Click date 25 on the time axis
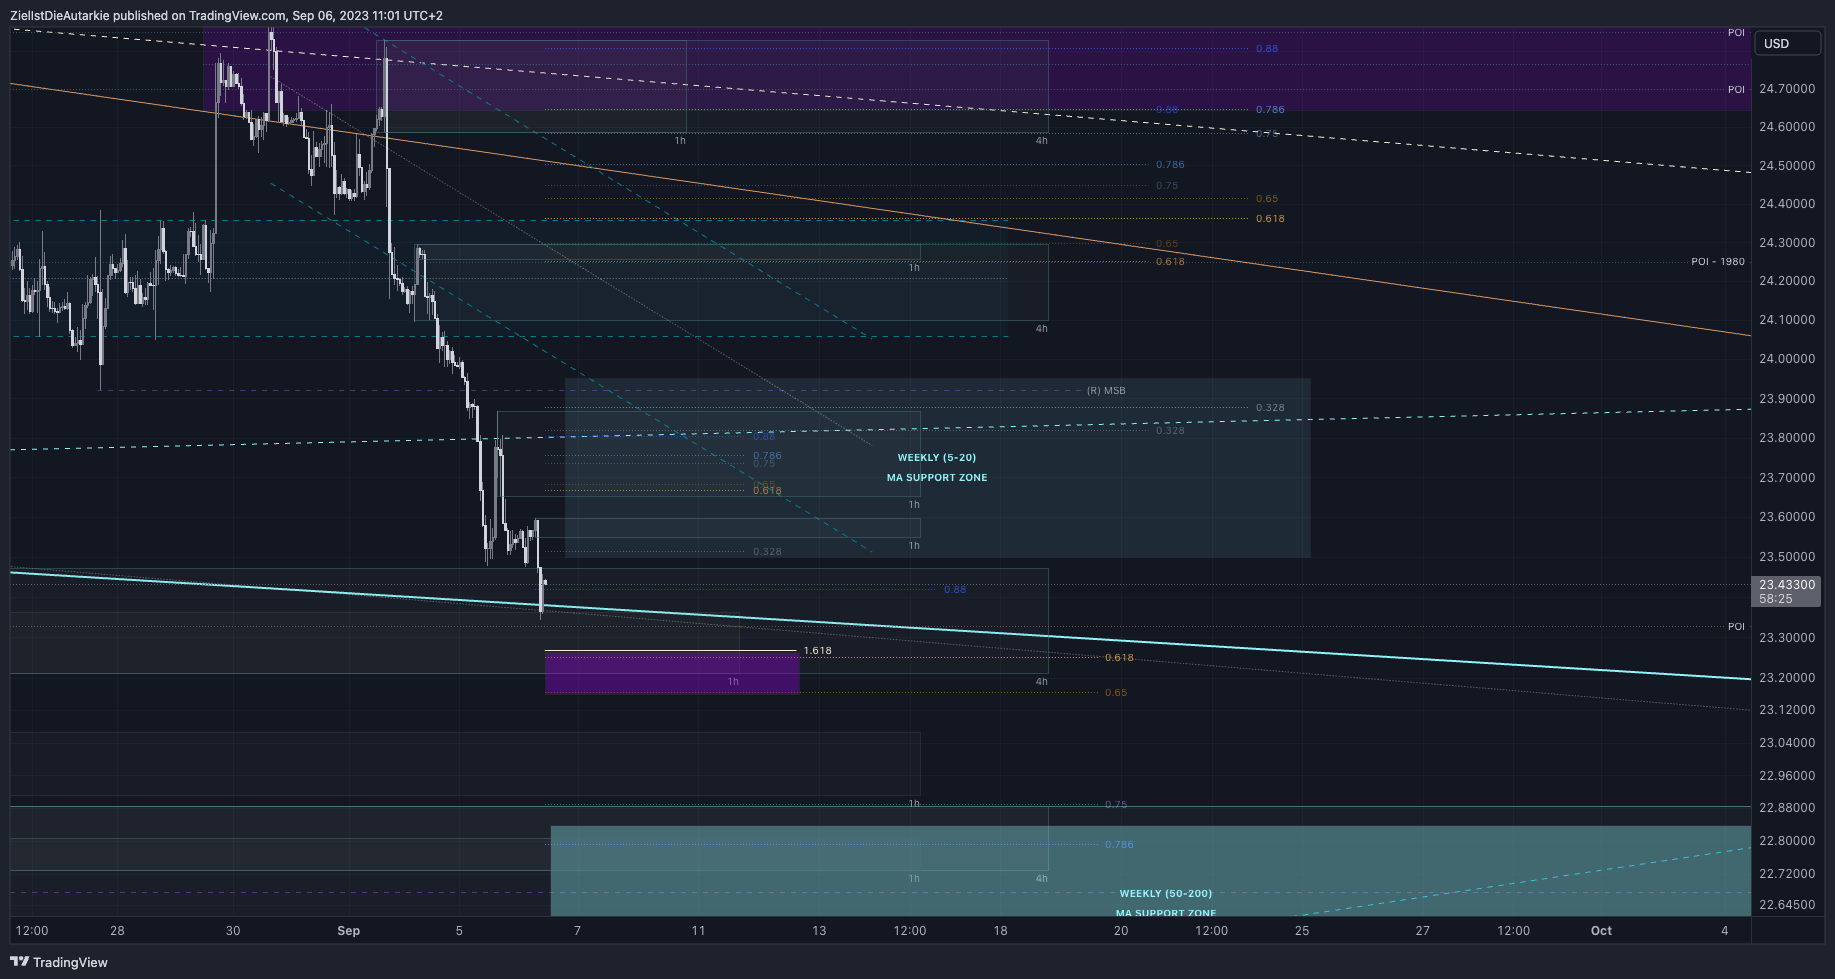The image size is (1835, 979). pos(1302,931)
